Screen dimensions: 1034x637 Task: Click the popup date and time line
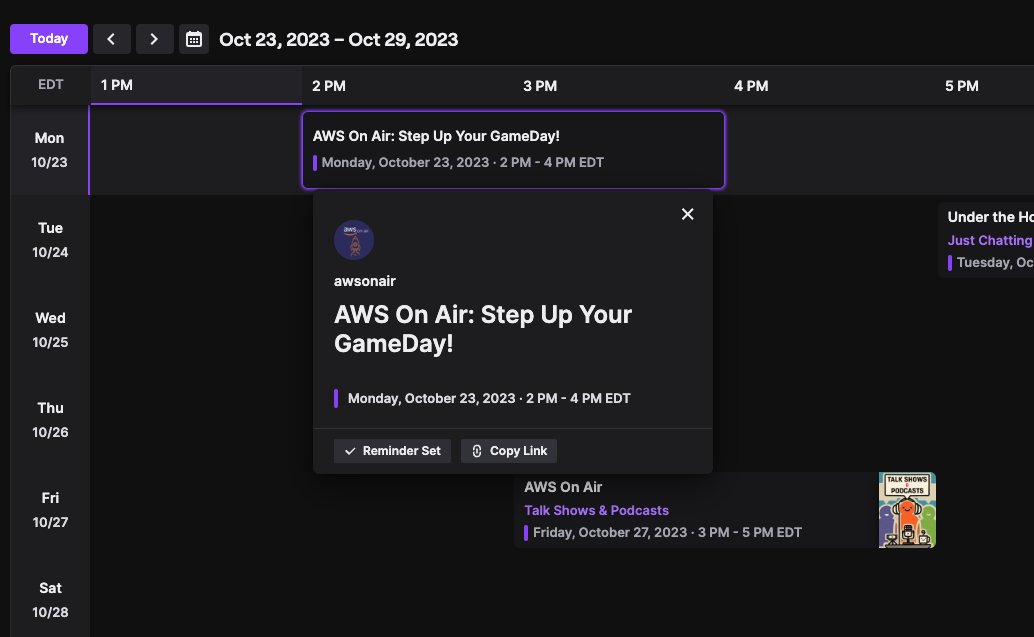(x=489, y=398)
